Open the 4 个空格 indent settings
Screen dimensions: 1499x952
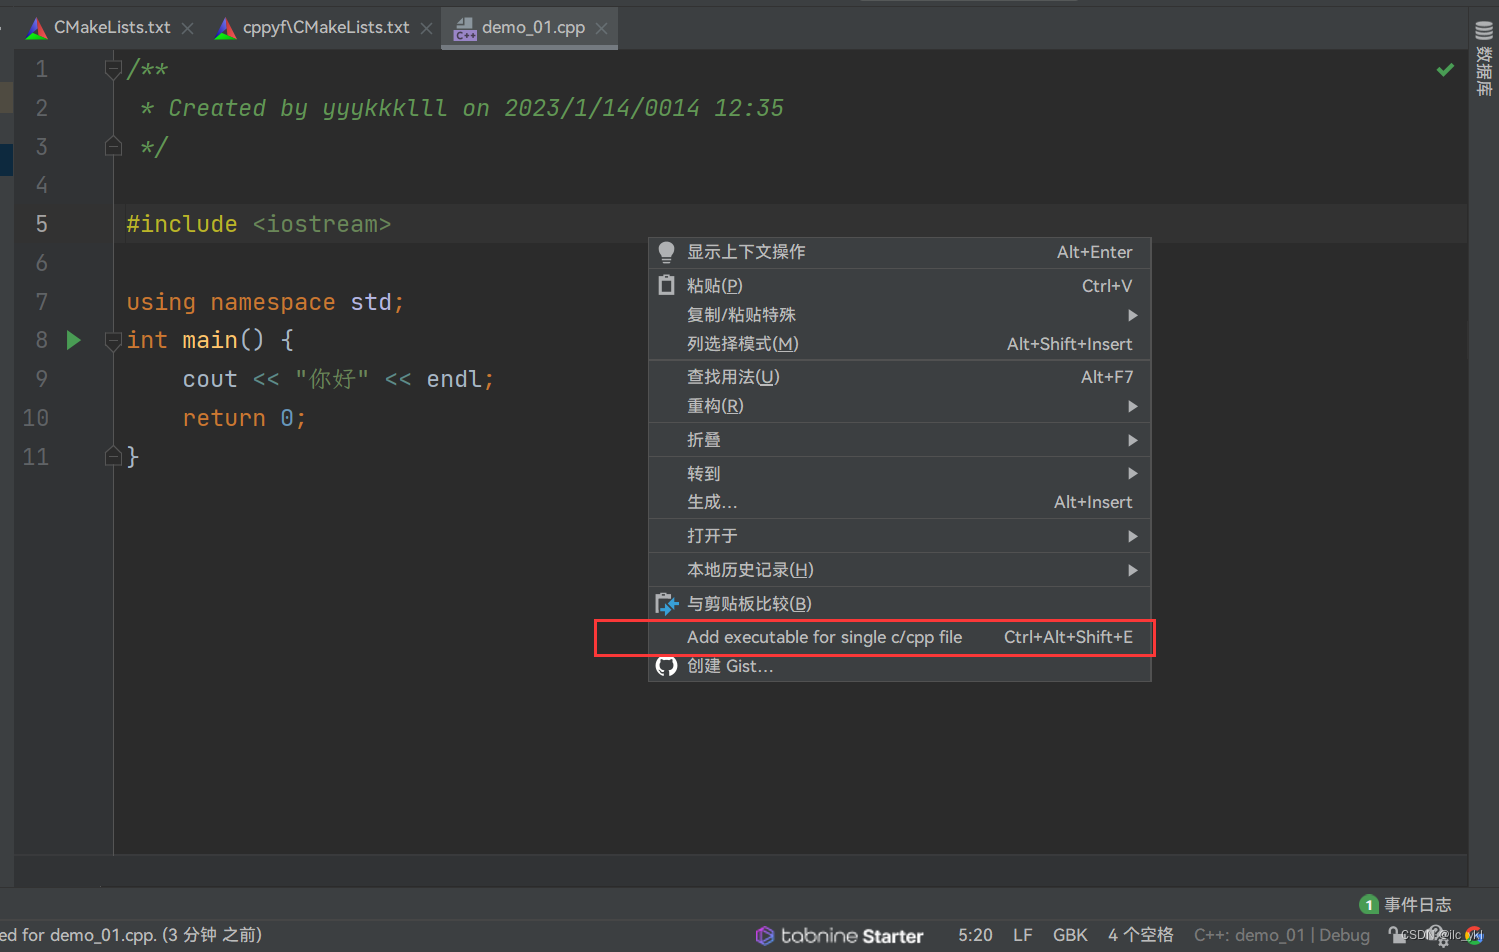(1140, 935)
